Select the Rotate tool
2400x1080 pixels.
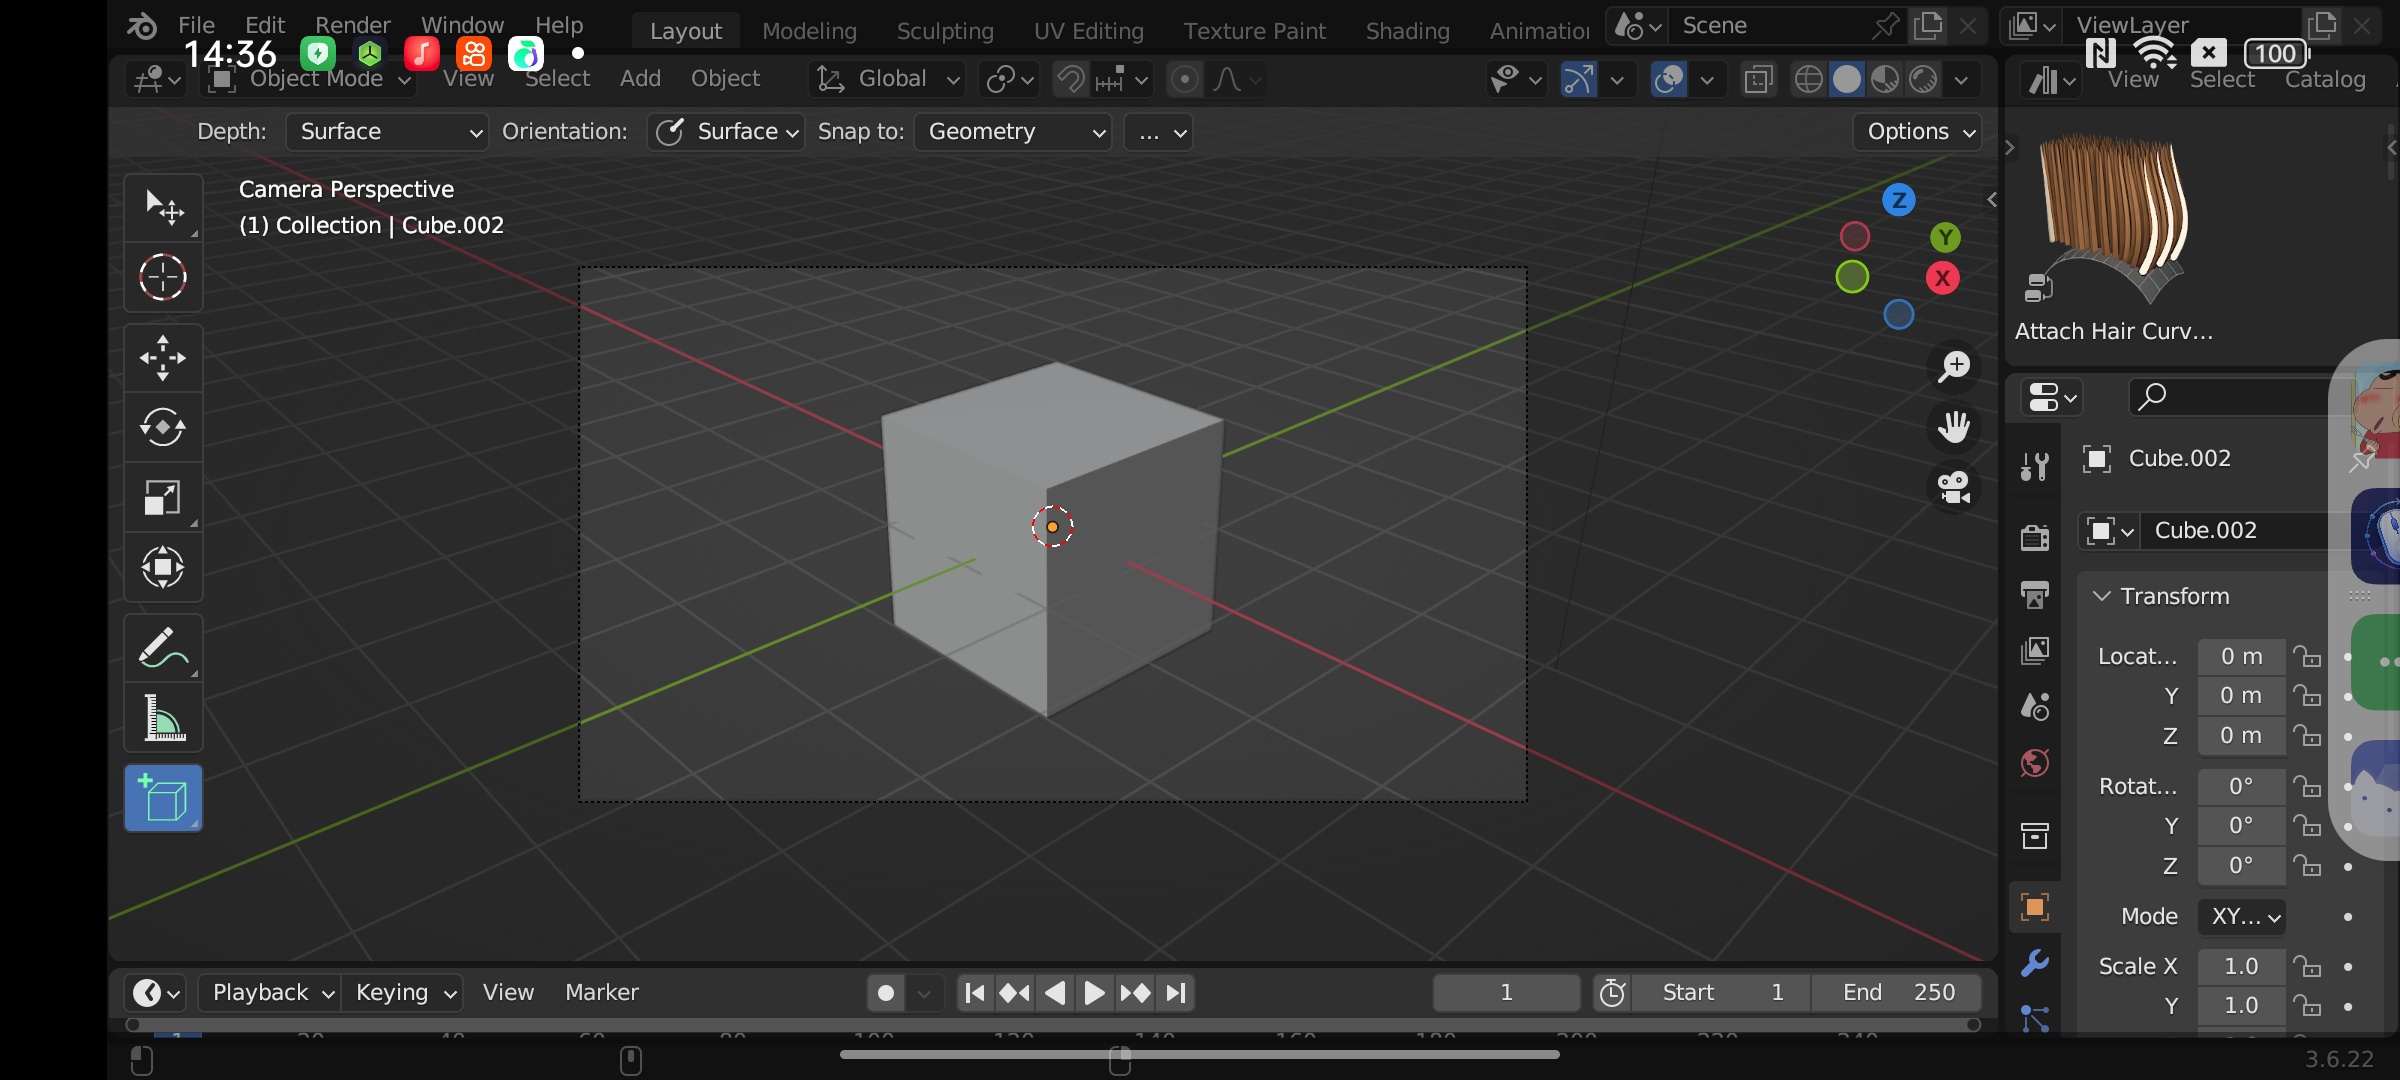[x=163, y=428]
